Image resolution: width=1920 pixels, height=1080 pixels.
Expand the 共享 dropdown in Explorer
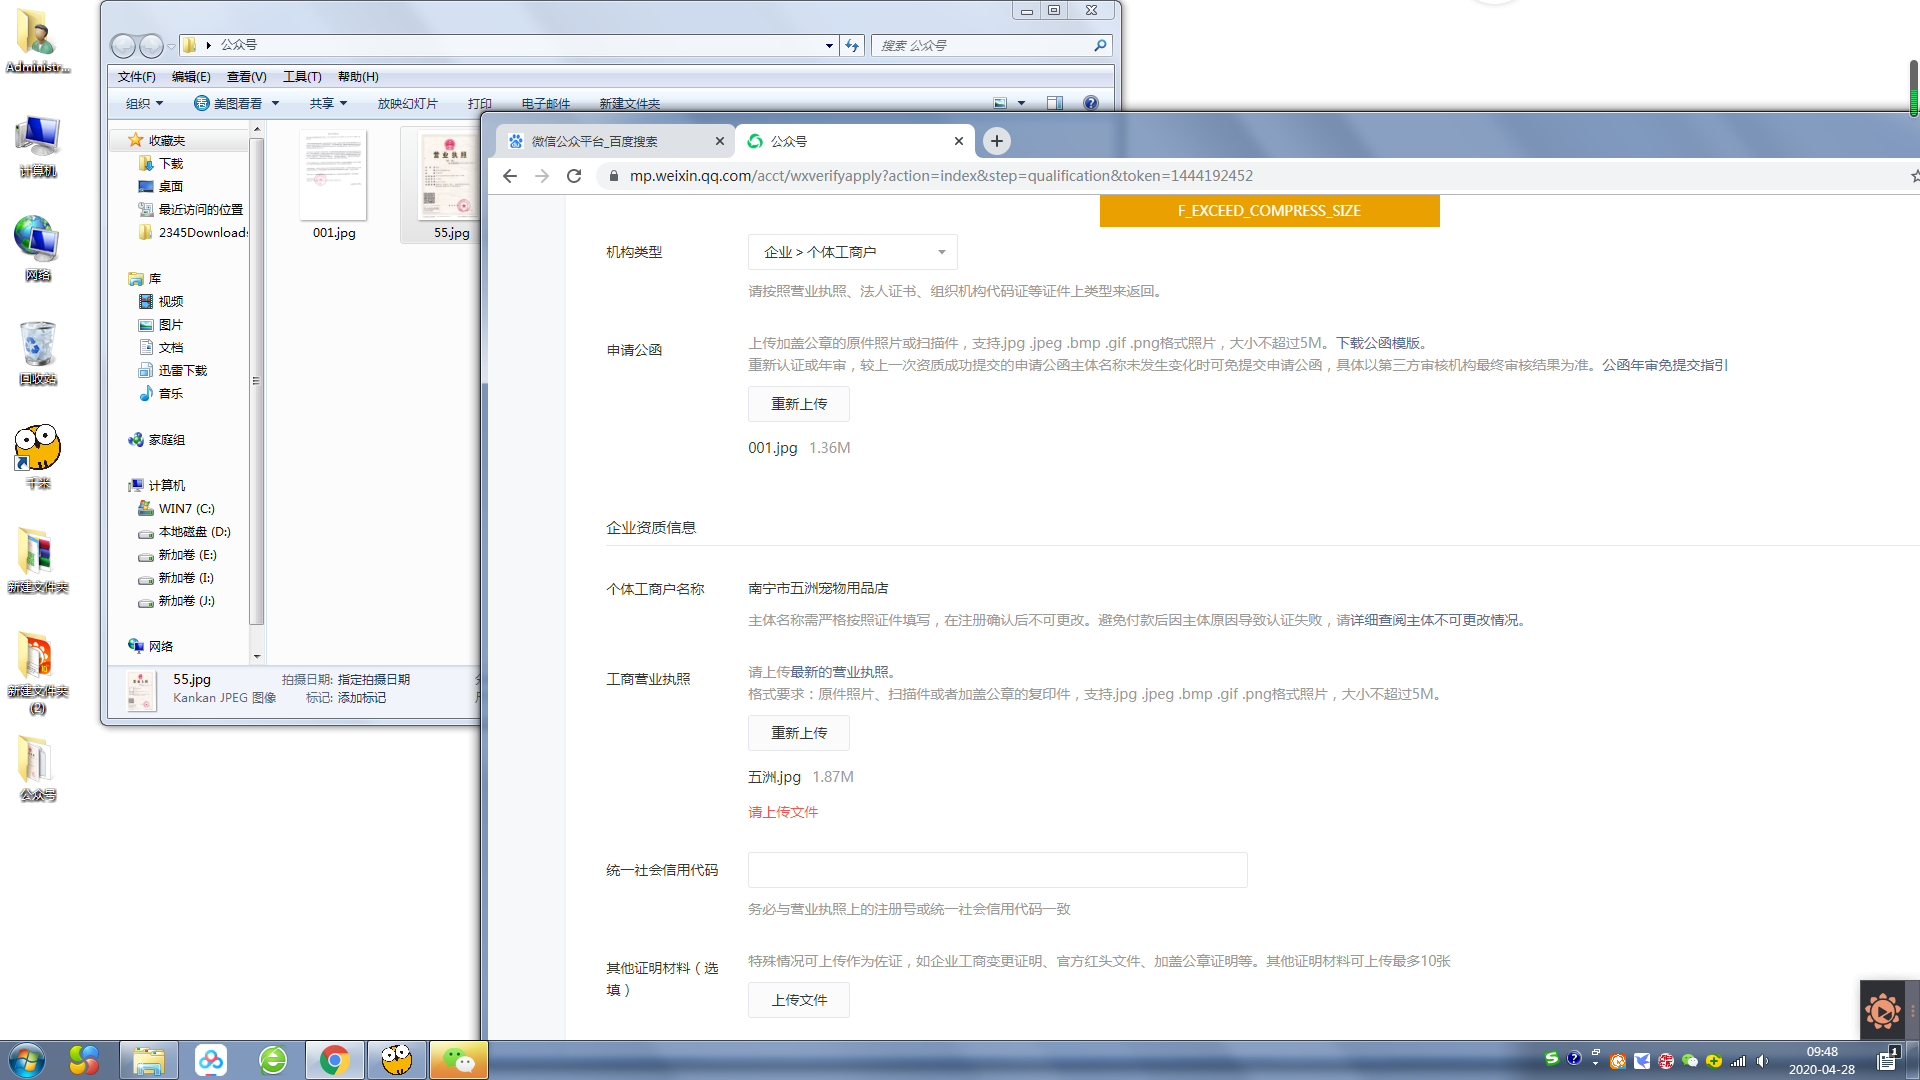(328, 103)
